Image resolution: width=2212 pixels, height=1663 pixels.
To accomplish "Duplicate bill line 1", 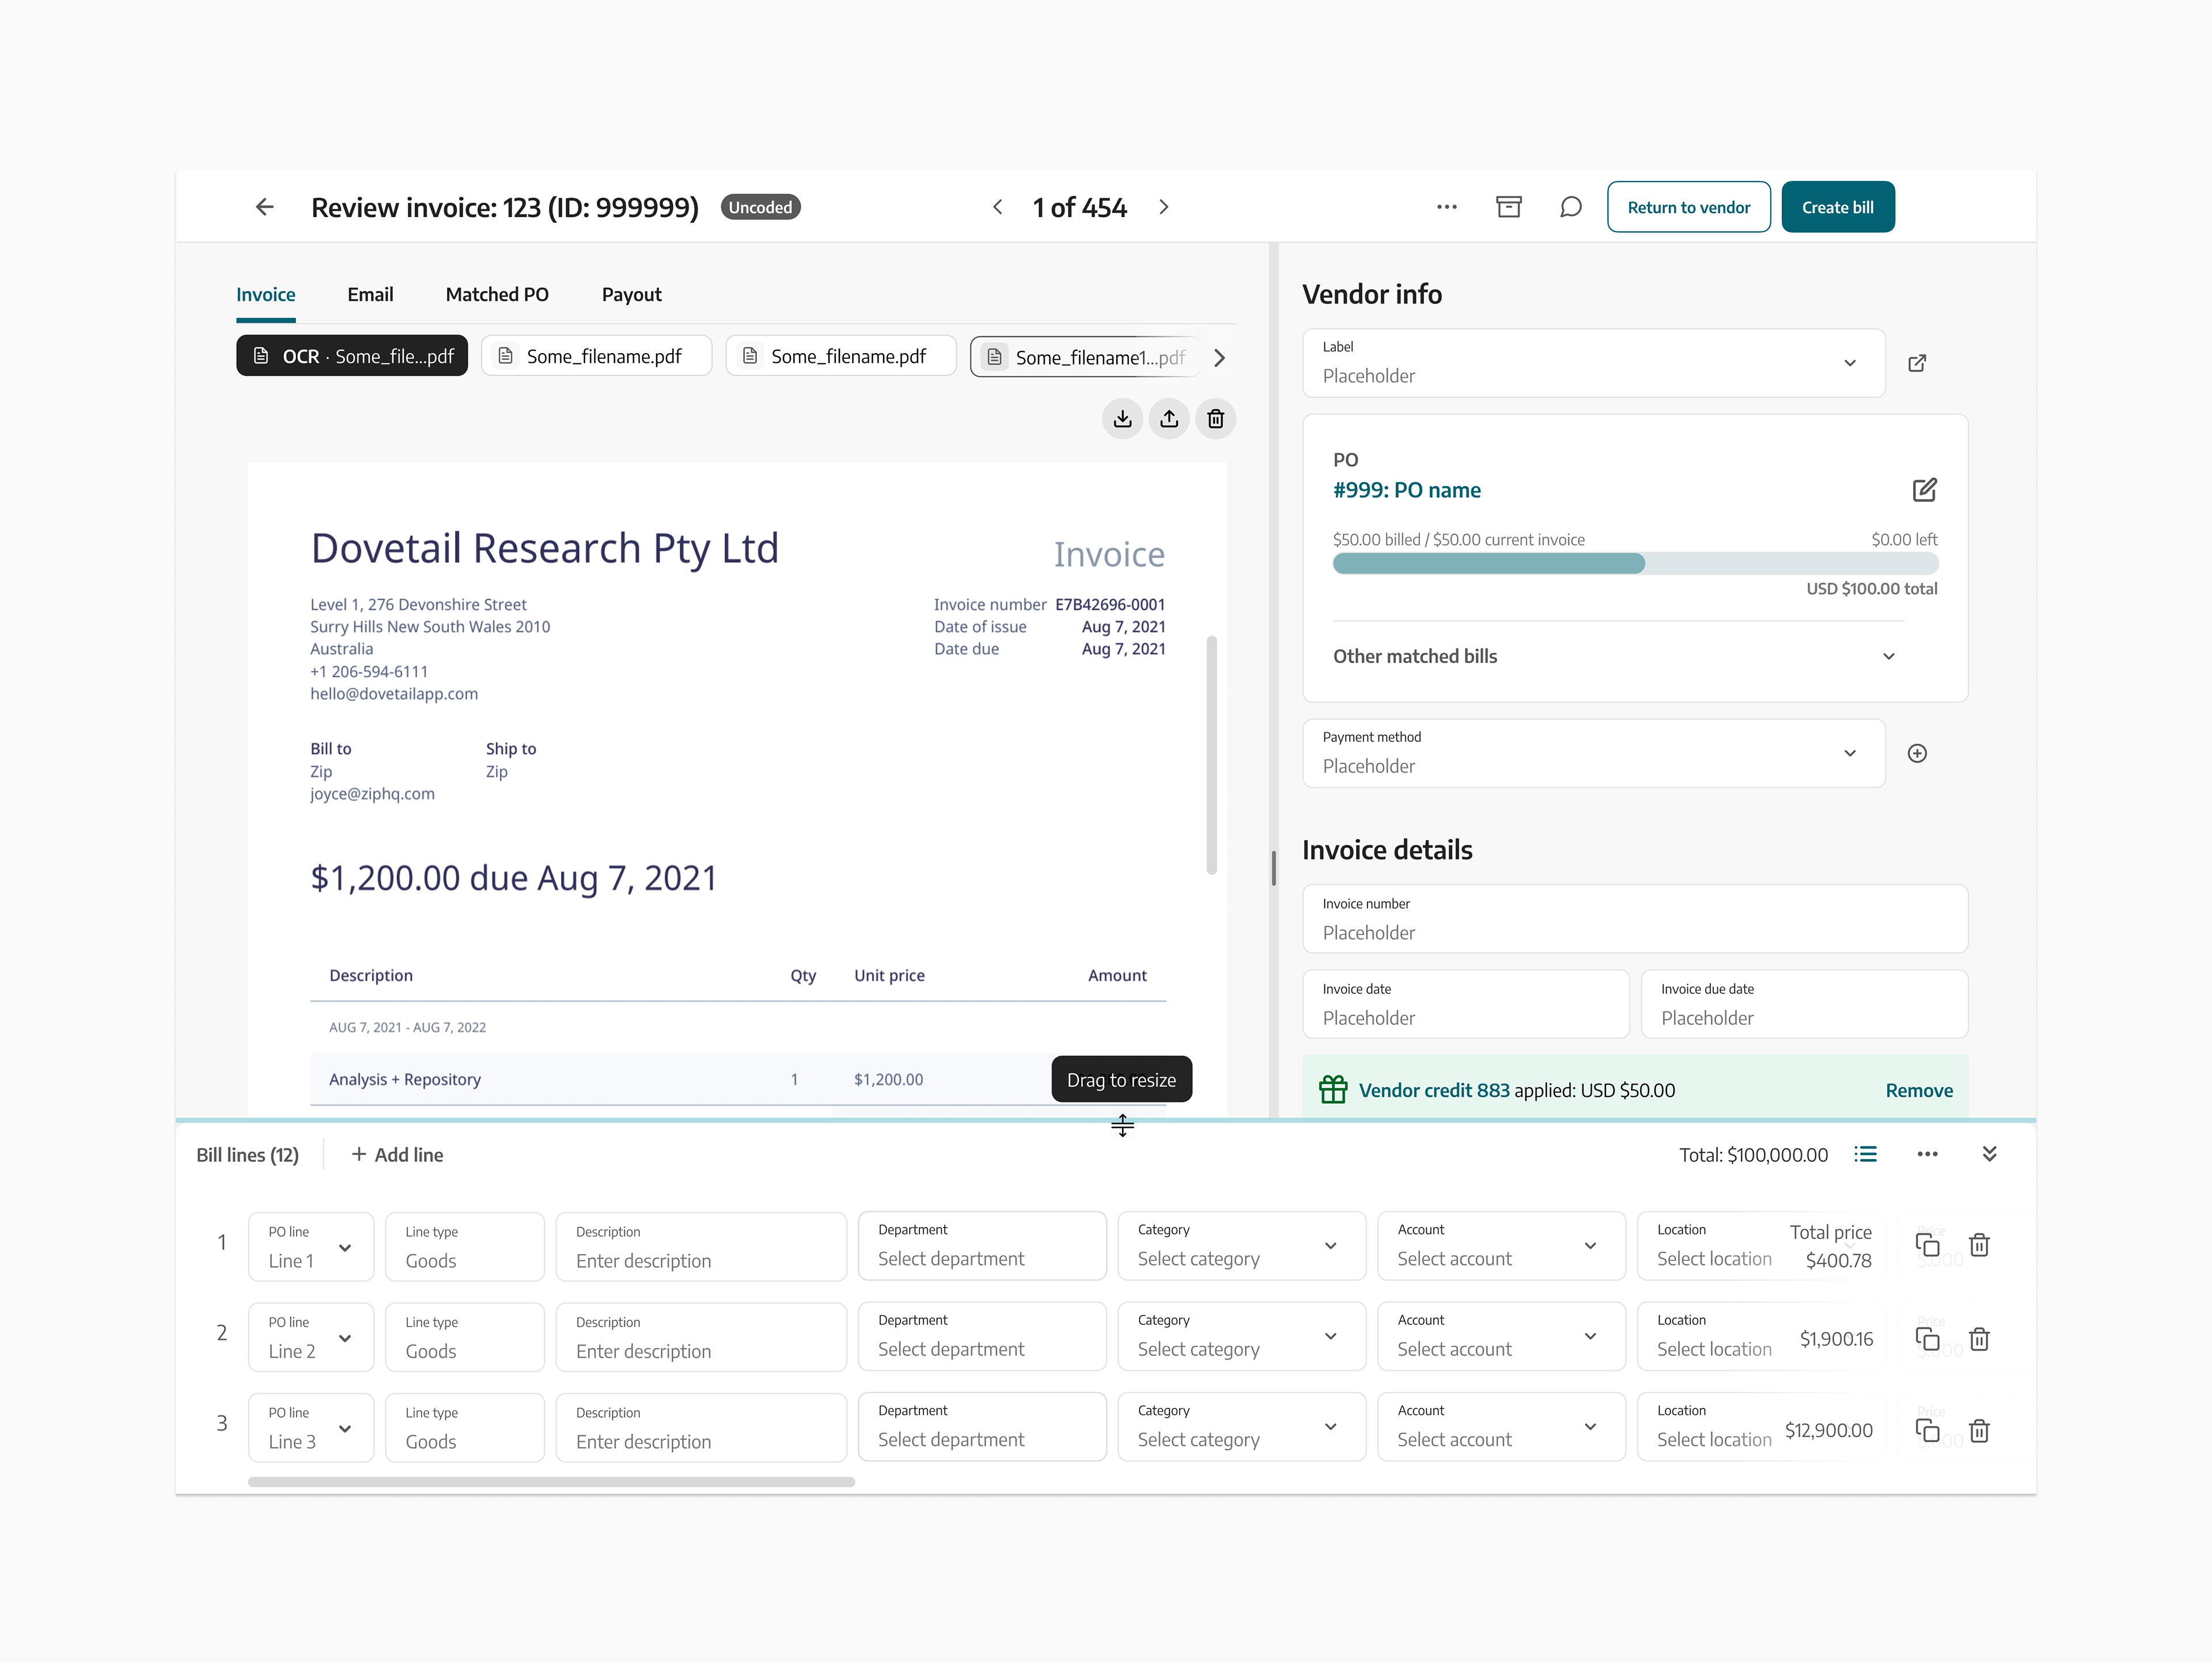I will 1927,1245.
